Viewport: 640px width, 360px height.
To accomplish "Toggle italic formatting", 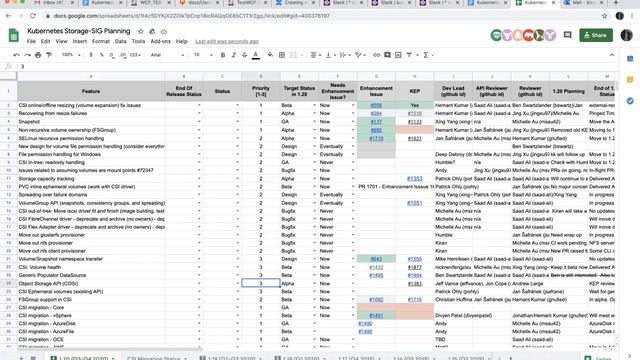I will point(233,55).
